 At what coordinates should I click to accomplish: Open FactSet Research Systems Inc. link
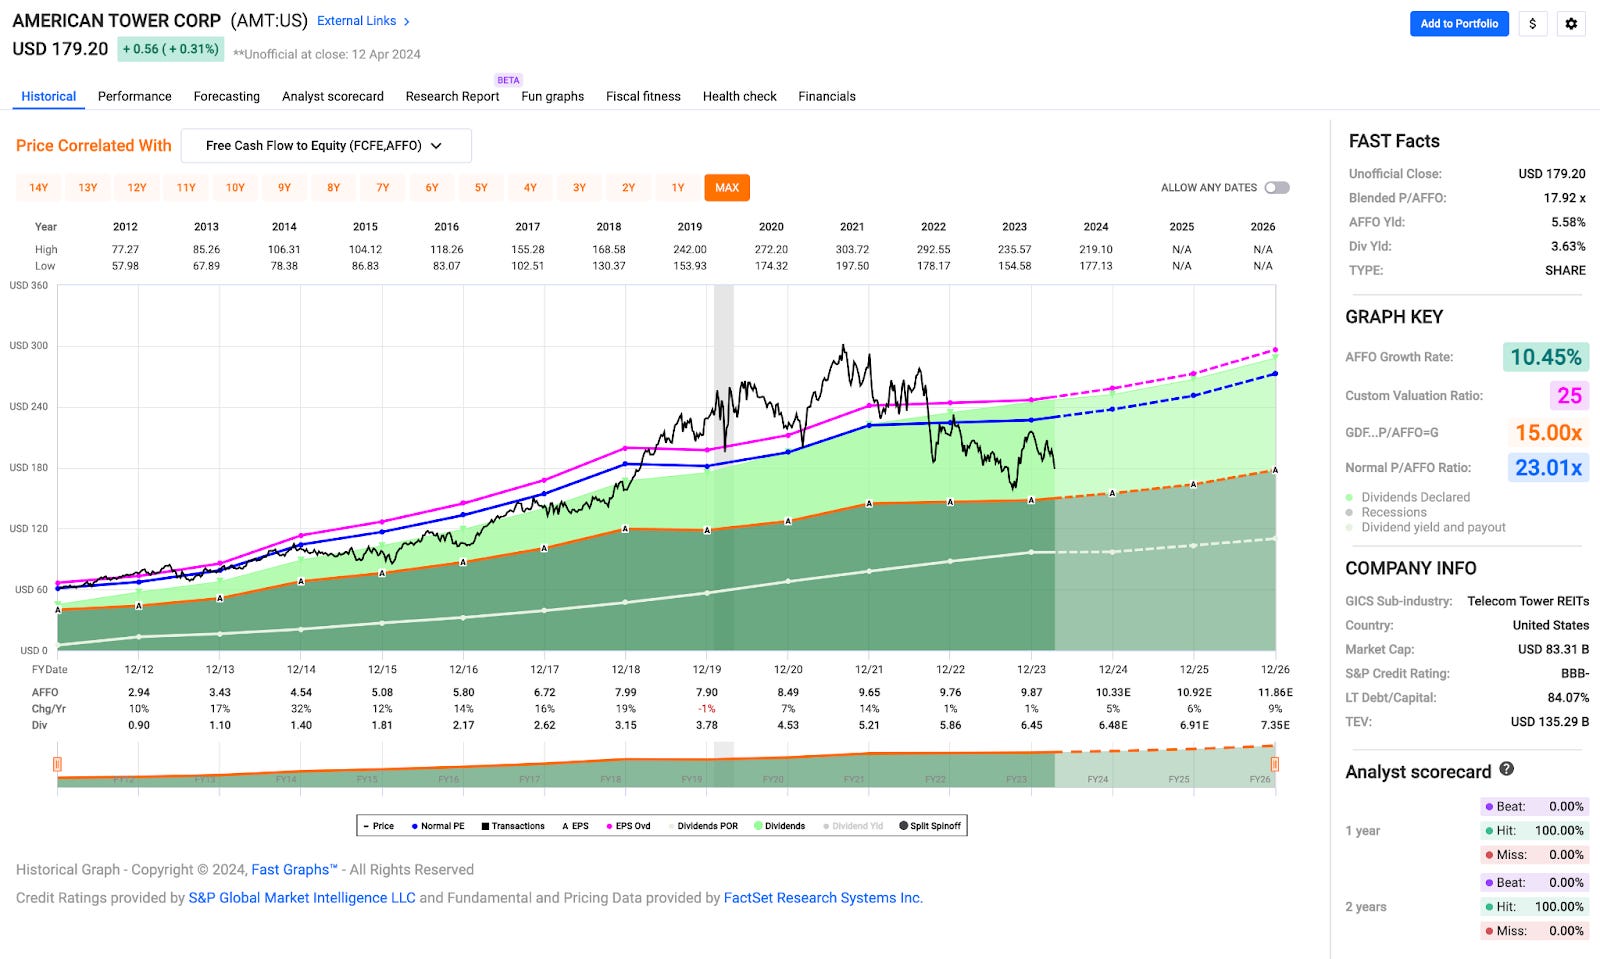(x=823, y=898)
